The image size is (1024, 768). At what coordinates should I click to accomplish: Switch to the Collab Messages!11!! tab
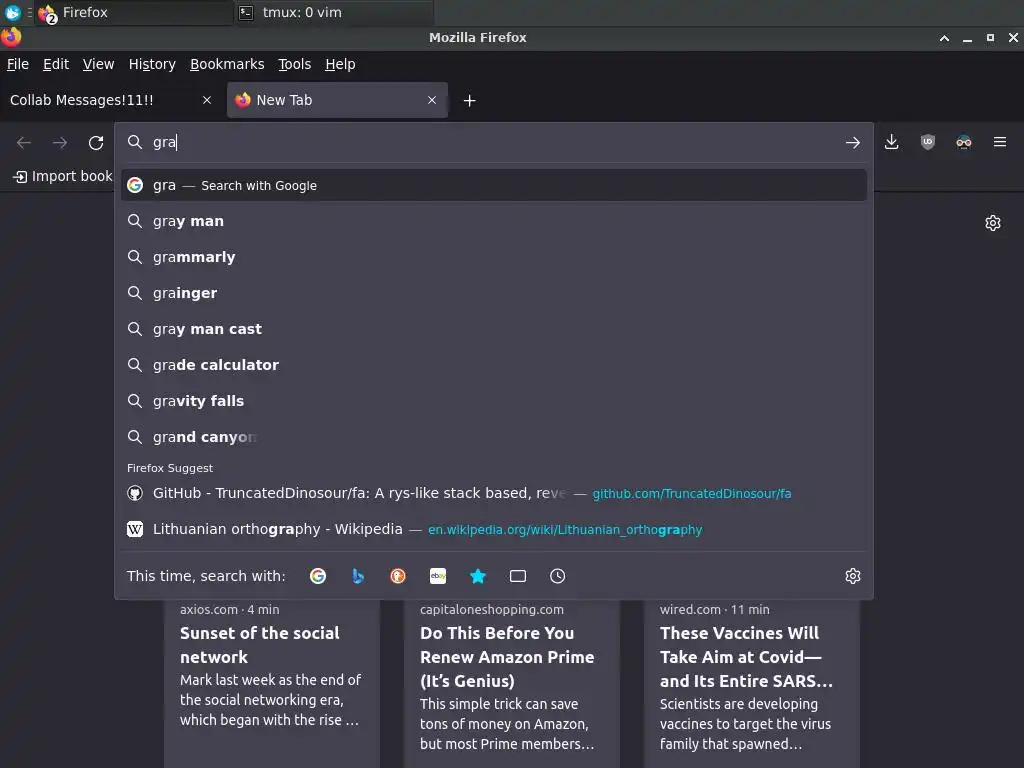coord(111,100)
